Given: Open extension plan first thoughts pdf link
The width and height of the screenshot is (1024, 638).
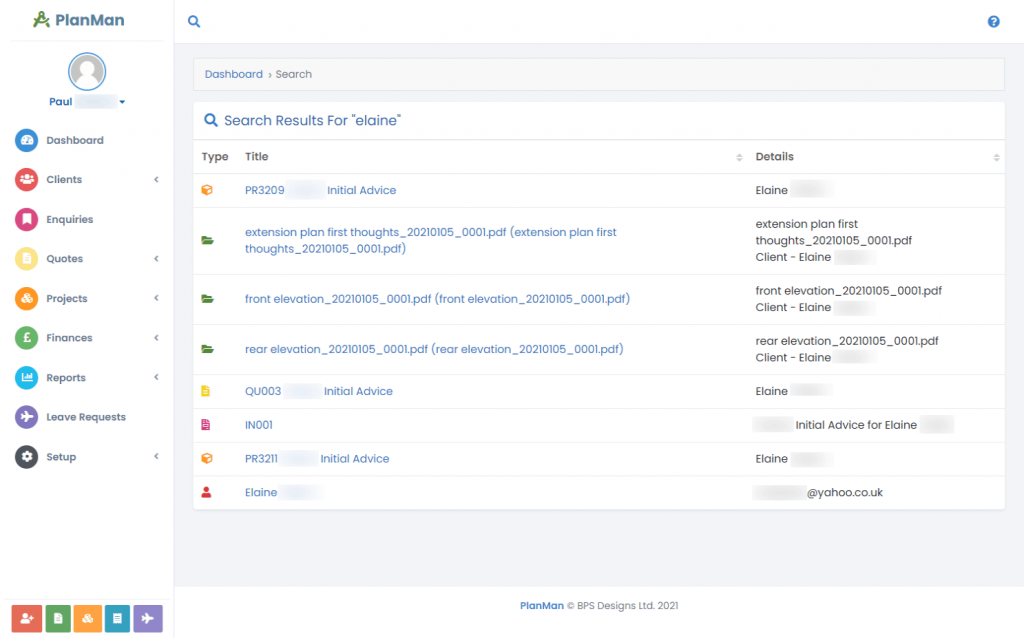Looking at the screenshot, I should [430, 240].
